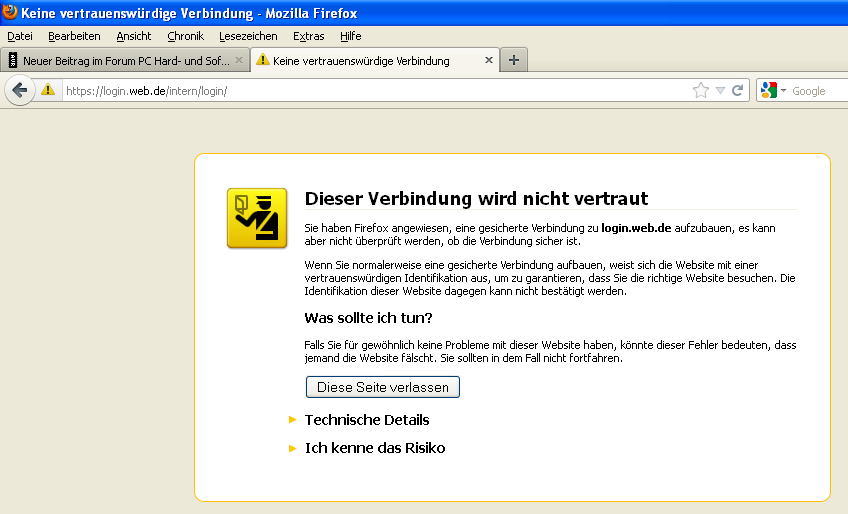Open the Chronik menu
The height and width of the screenshot is (514, 848).
pyautogui.click(x=186, y=36)
